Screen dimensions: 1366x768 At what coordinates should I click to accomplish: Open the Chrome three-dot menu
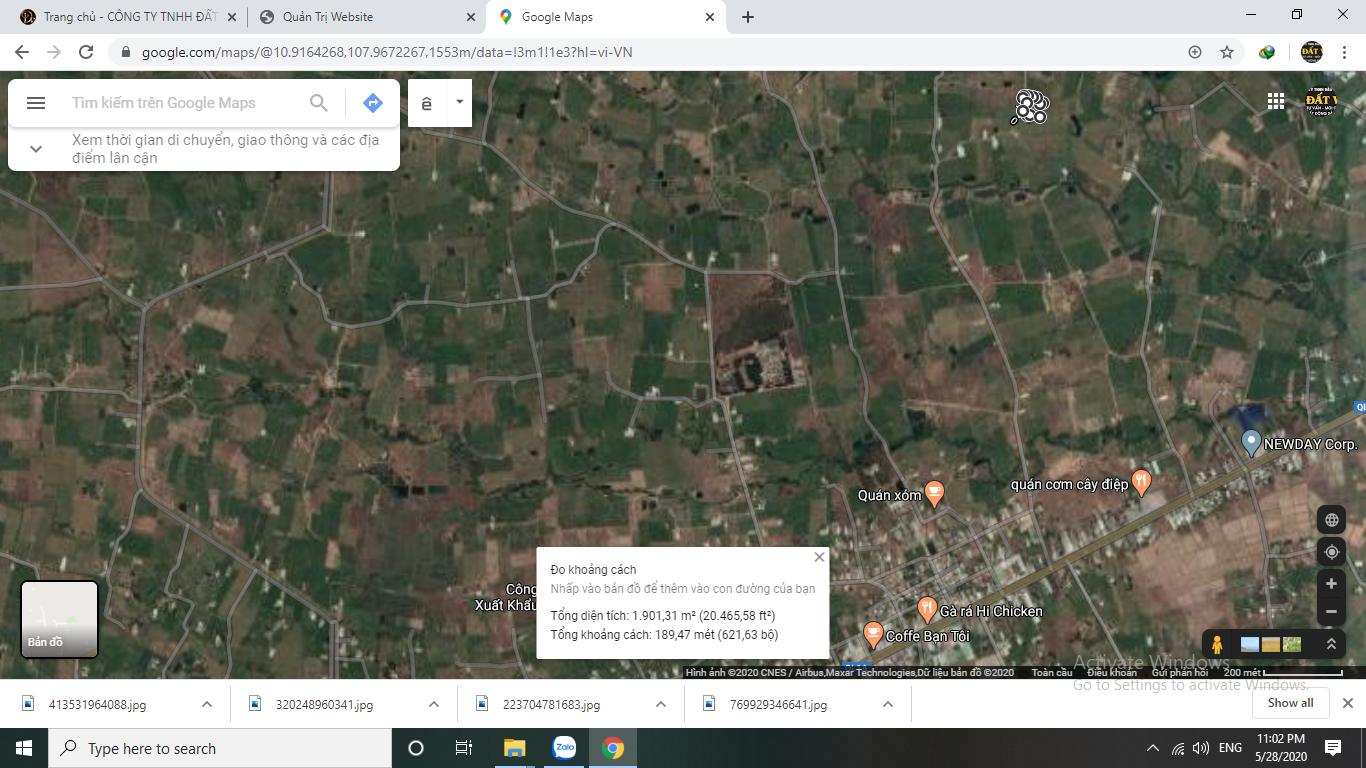pyautogui.click(x=1344, y=52)
